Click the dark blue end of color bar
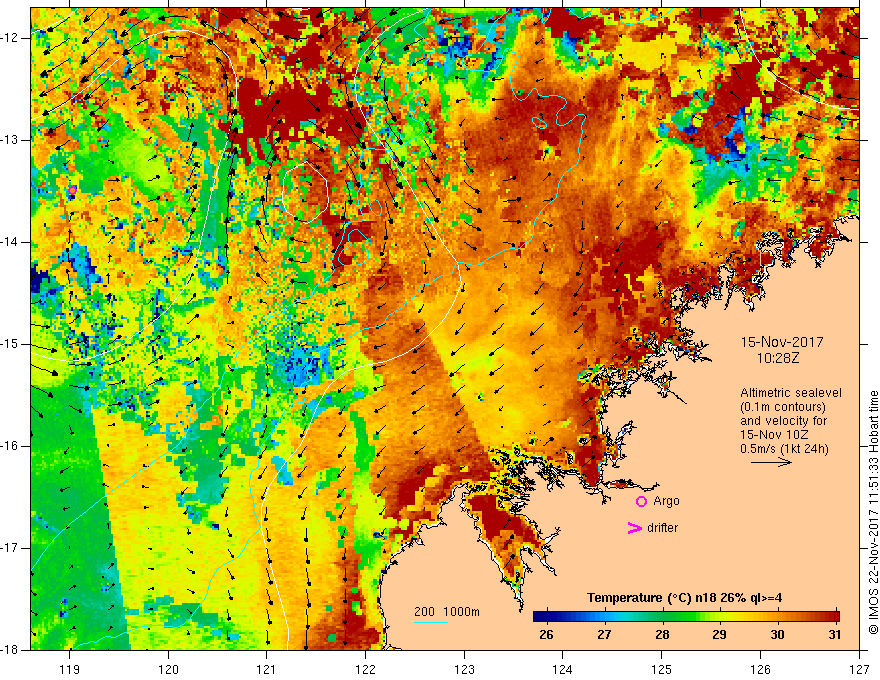The image size is (880, 680). [540, 616]
